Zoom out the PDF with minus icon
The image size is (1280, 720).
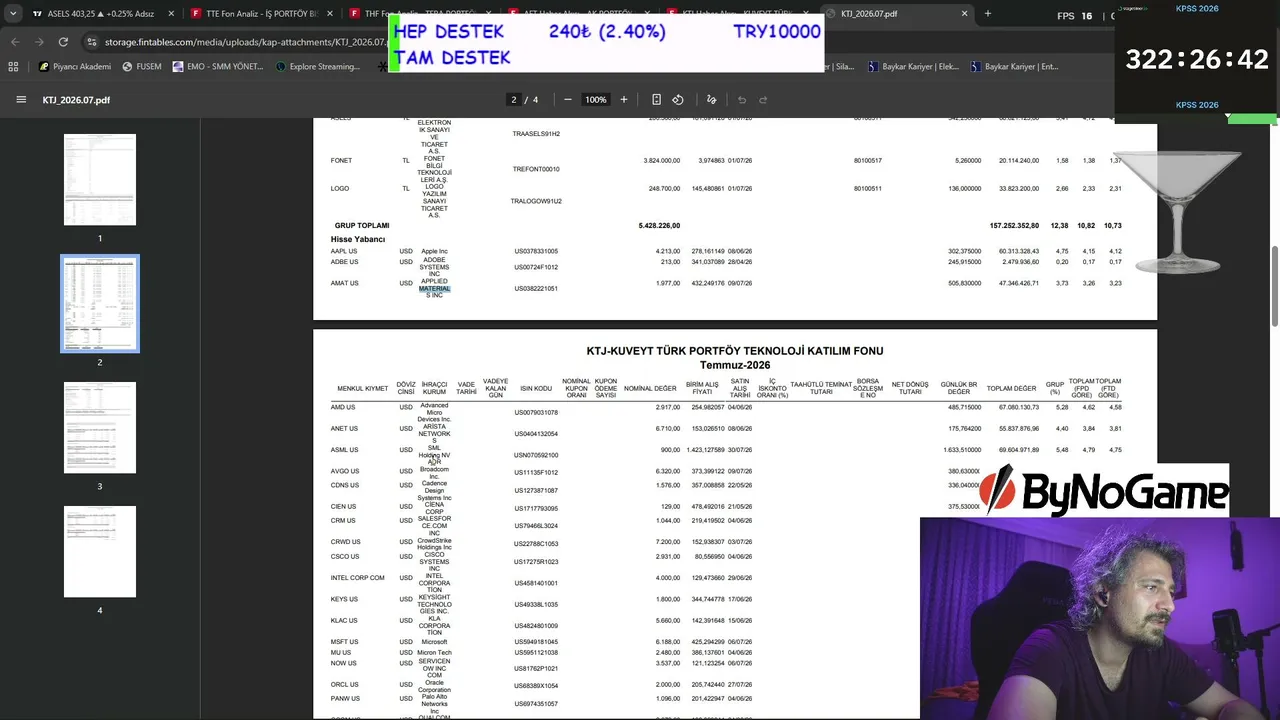pyautogui.click(x=568, y=100)
